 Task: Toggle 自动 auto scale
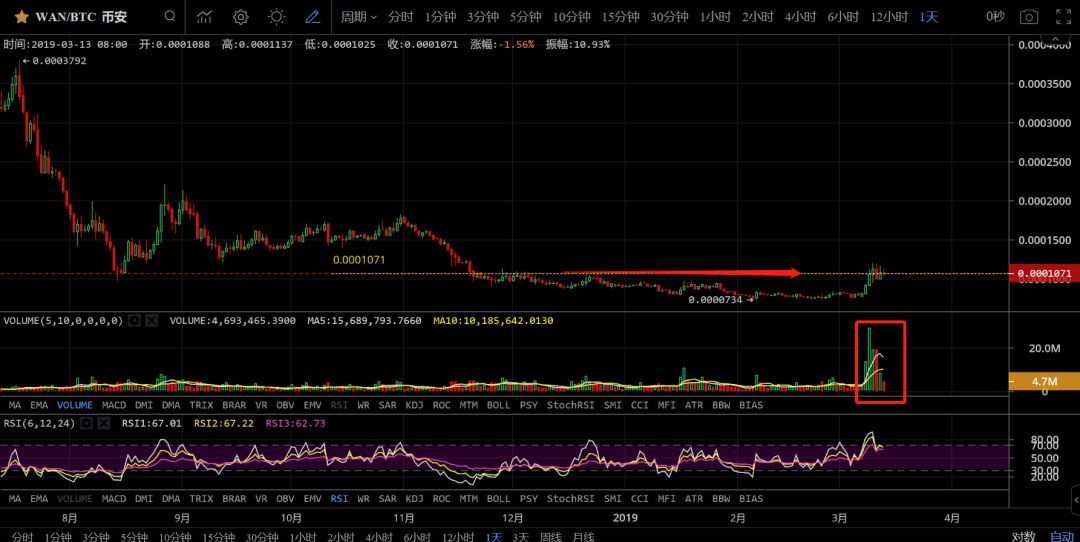coord(1061,537)
